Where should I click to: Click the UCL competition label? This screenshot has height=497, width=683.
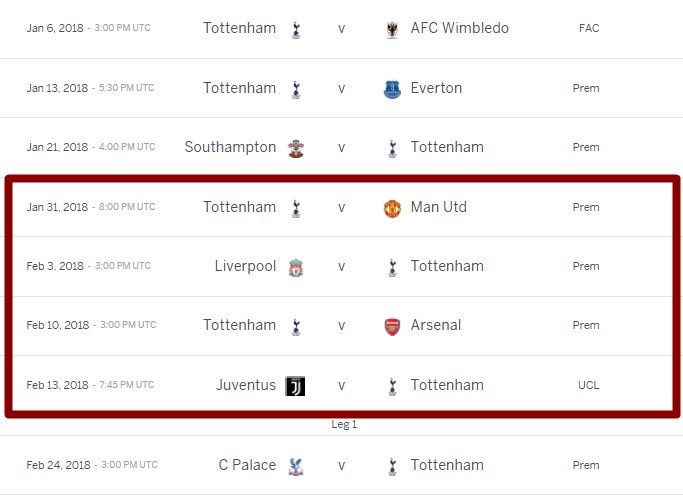pyautogui.click(x=588, y=385)
